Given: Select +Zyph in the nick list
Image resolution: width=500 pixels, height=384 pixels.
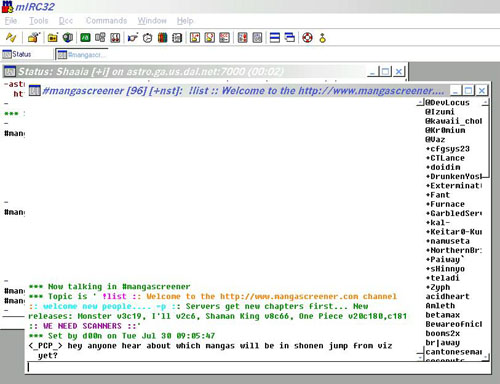Looking at the screenshot, I should click(x=438, y=287).
